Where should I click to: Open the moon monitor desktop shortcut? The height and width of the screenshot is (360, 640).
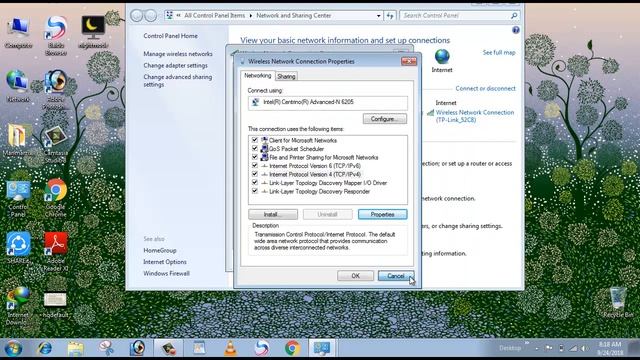pos(93,32)
